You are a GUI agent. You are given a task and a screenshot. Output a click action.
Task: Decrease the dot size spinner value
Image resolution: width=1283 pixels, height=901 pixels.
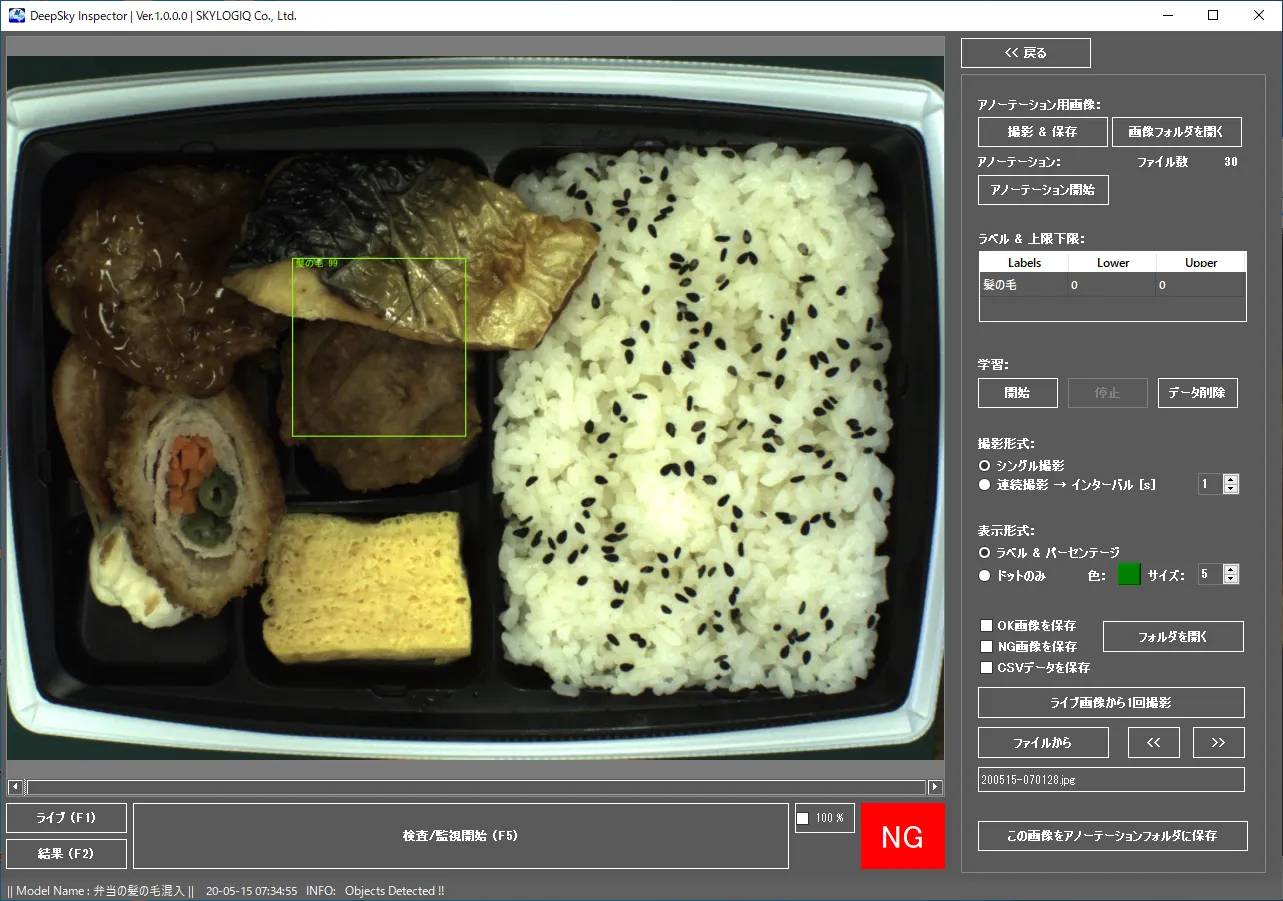coord(1231,579)
